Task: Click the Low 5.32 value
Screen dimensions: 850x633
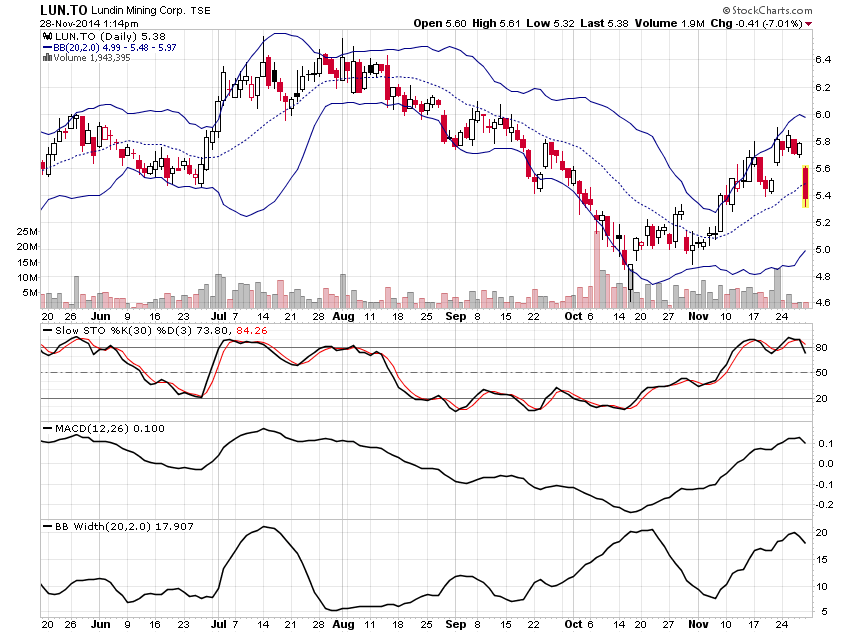Action: tap(550, 23)
